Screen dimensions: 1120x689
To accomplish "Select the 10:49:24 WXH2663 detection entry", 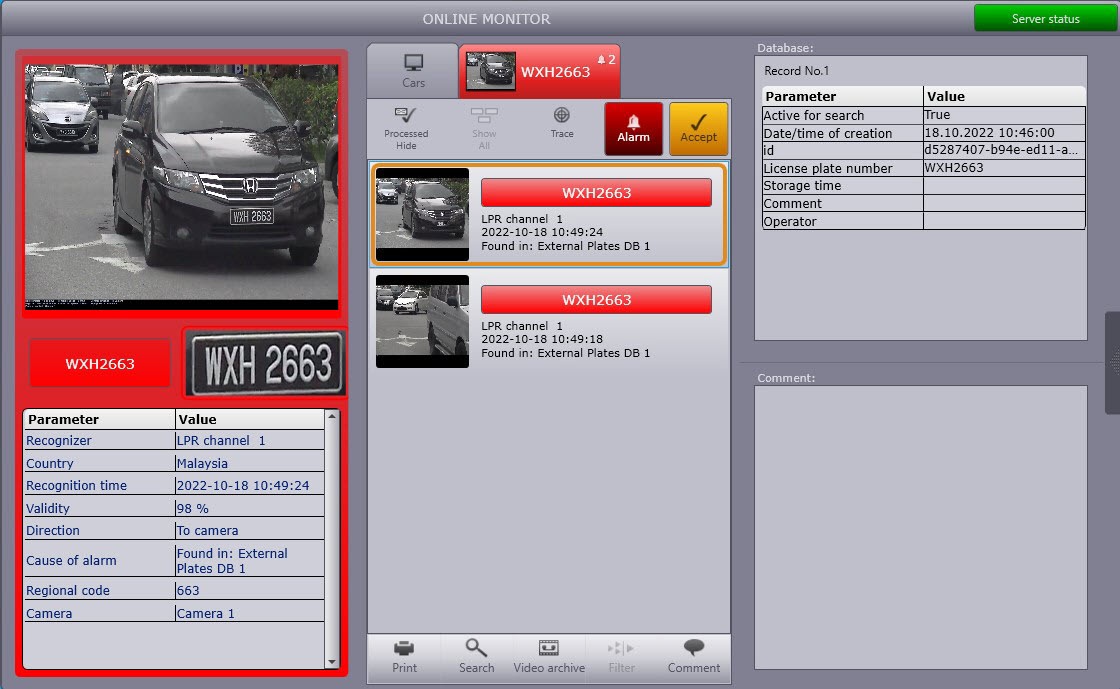I will (x=549, y=214).
